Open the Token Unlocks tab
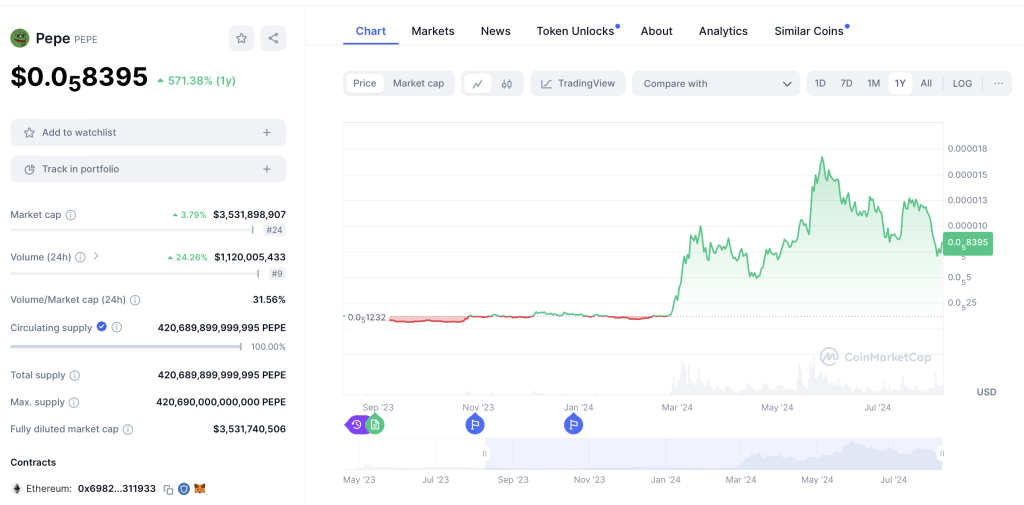 [575, 31]
